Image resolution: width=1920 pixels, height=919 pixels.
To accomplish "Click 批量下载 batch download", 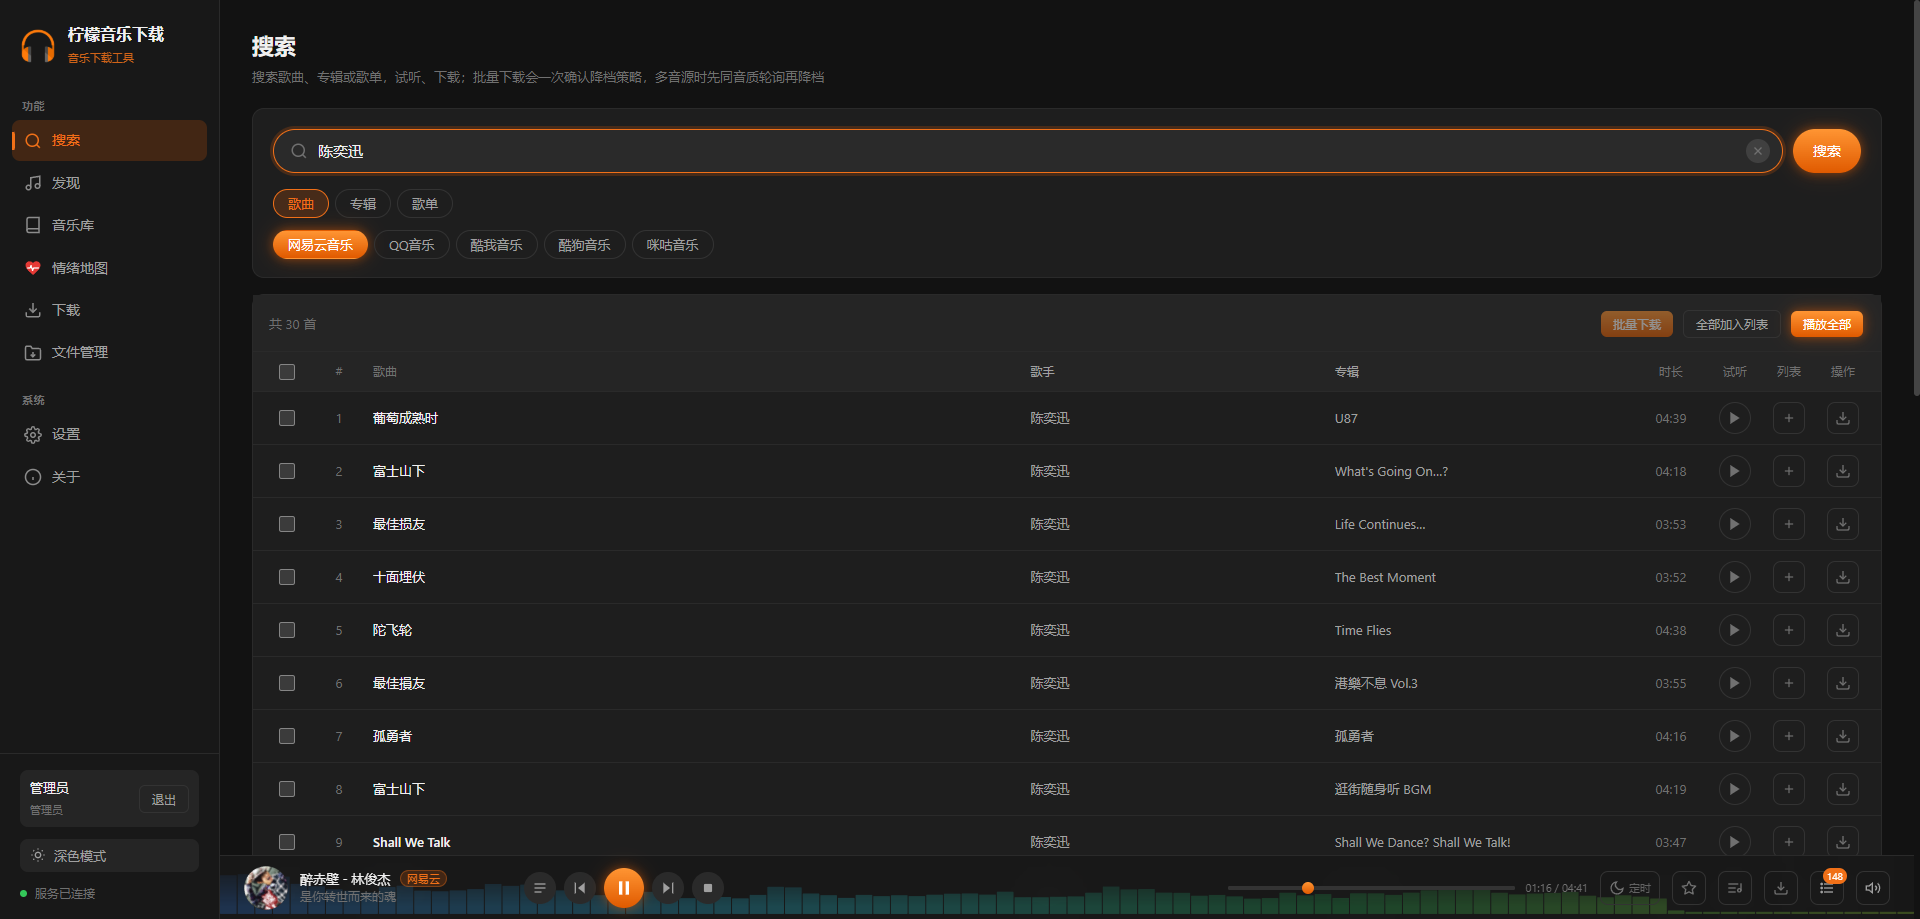I will coord(1636,324).
